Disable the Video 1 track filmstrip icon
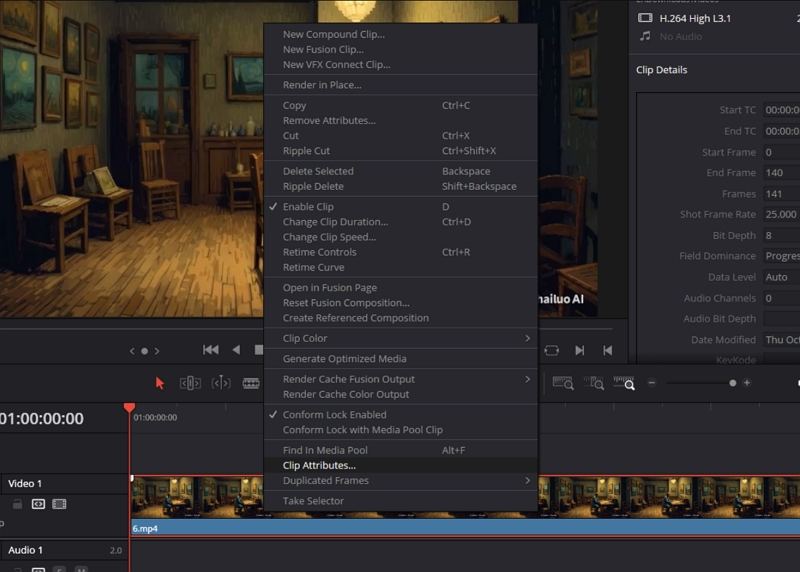 coord(59,504)
